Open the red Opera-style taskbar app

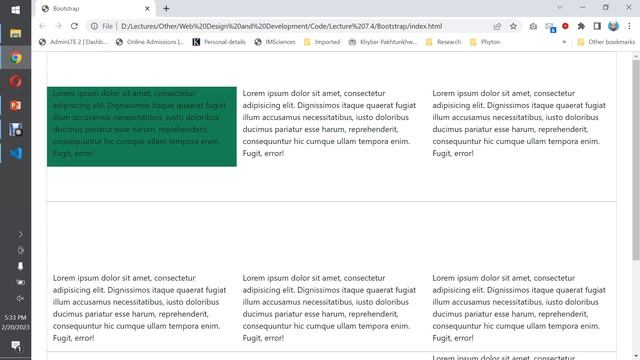tap(16, 82)
